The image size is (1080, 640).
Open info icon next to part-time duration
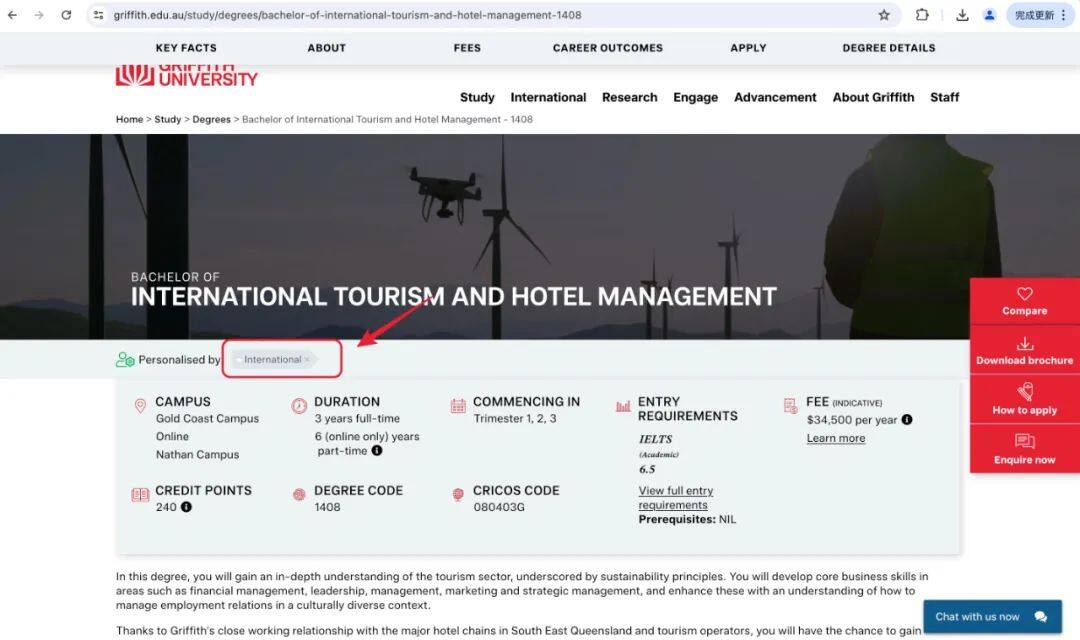[377, 451]
